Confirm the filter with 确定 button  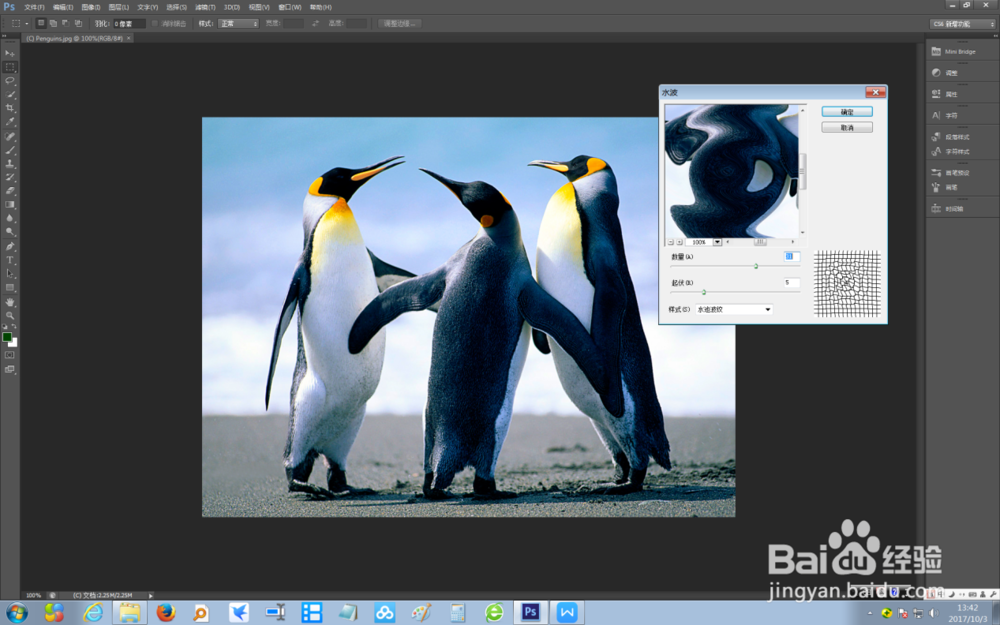(x=846, y=111)
